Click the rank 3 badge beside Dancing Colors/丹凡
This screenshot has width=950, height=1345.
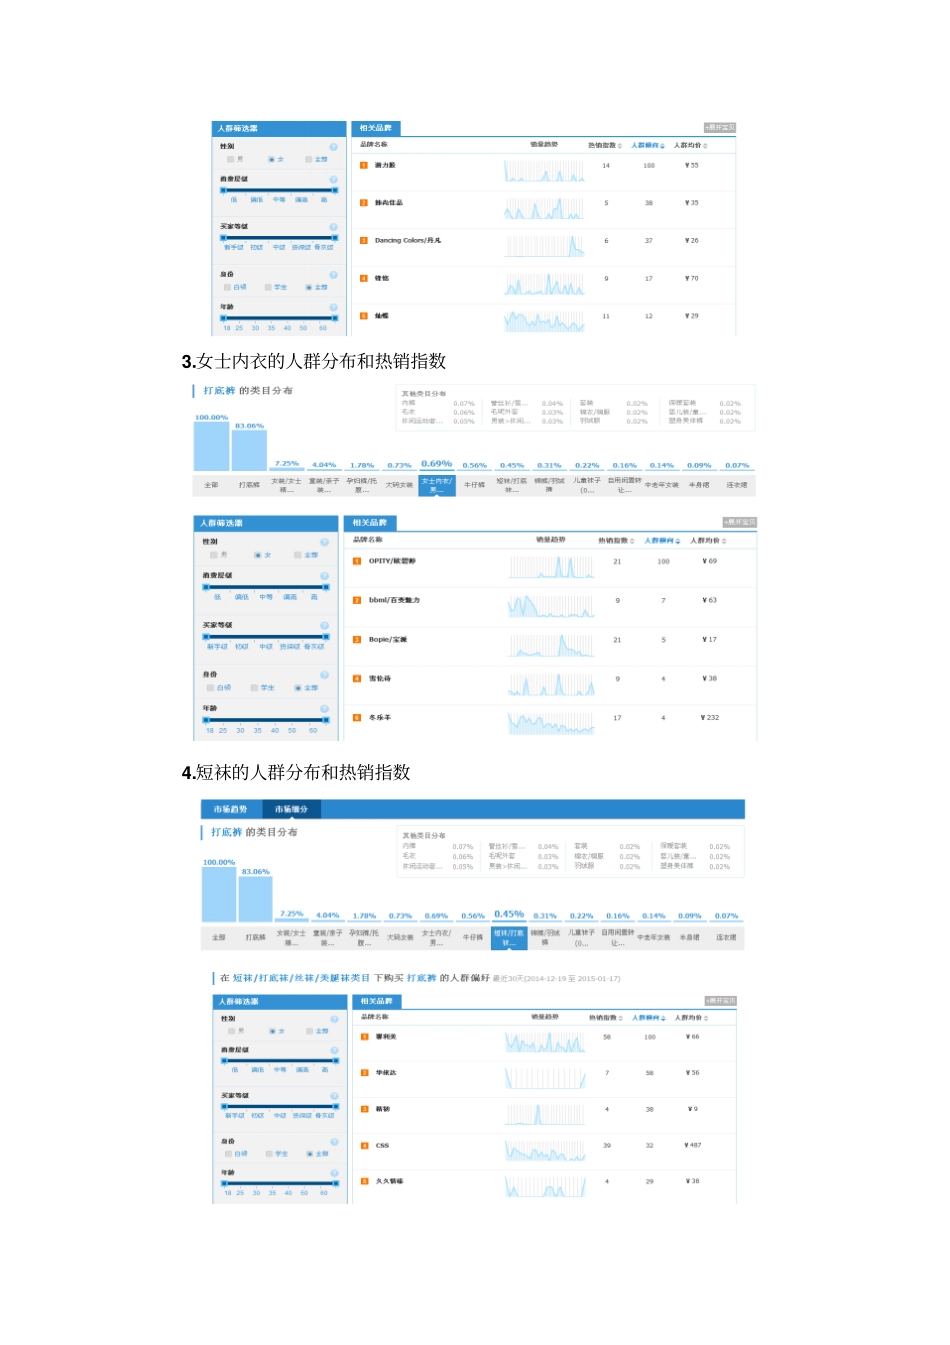coord(364,240)
